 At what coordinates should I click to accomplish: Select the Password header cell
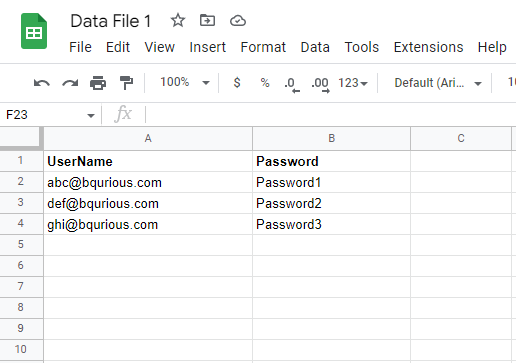331,161
